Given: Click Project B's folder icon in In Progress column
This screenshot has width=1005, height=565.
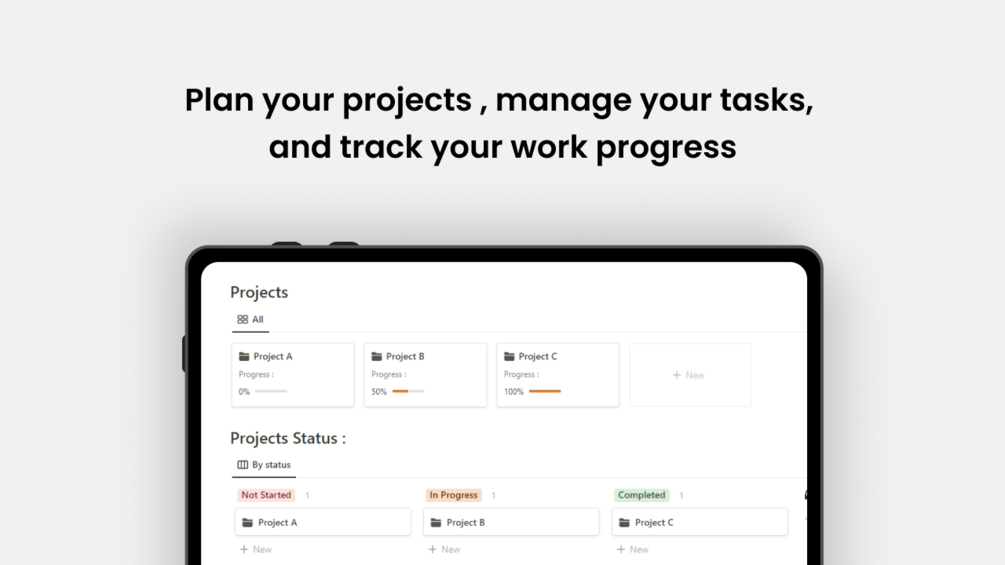Looking at the screenshot, I should click(x=436, y=522).
